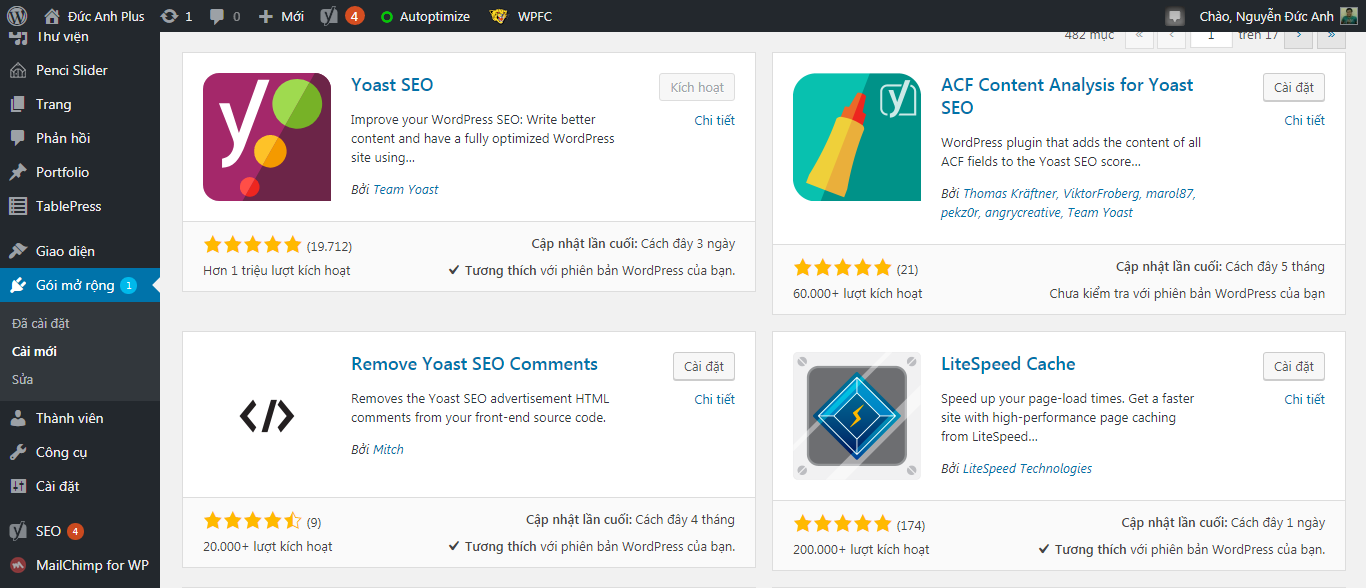Install the LiteSpeed Cache plugin
1366x588 pixels.
[x=1293, y=367]
